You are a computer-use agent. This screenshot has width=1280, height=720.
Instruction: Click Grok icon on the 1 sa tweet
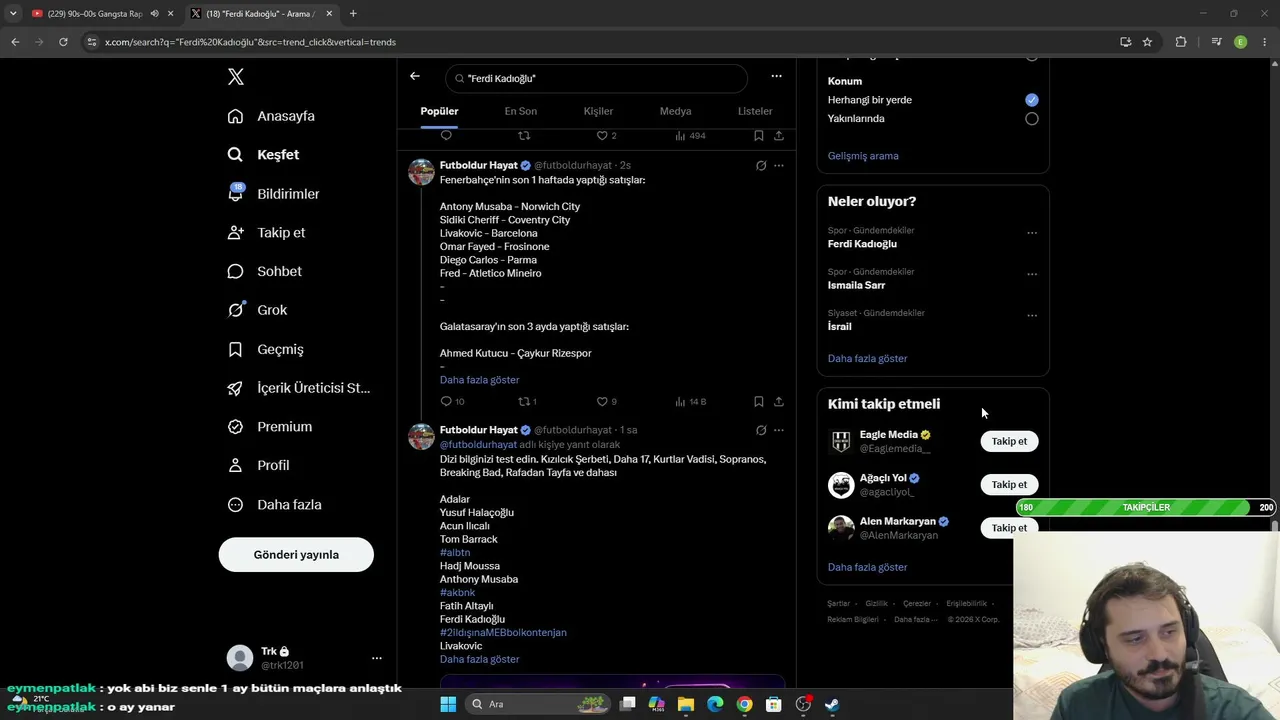click(x=761, y=430)
